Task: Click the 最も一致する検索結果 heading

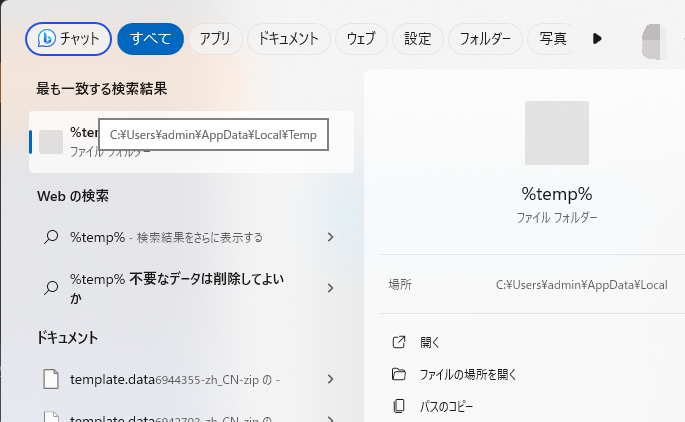Action: [101, 89]
